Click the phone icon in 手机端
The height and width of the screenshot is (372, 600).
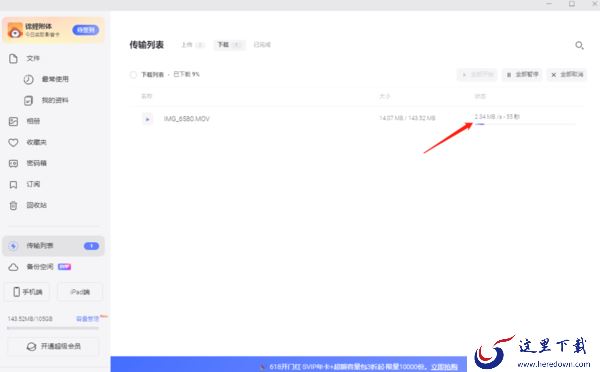(x=16, y=292)
